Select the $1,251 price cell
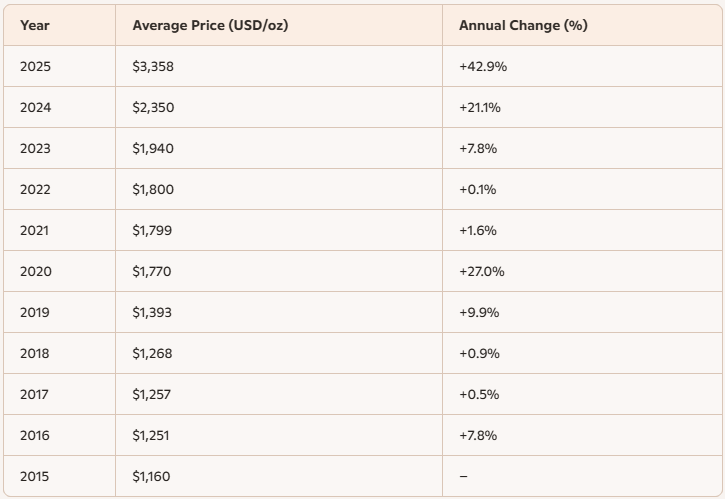This screenshot has height=499, width=725. click(x=151, y=435)
